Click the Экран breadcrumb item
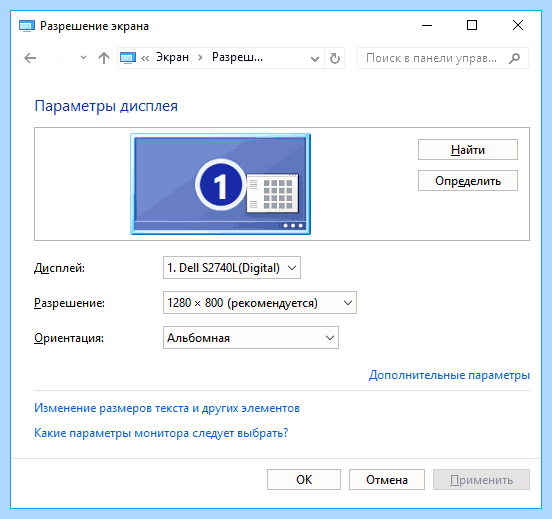The height and width of the screenshot is (519, 552). tap(172, 57)
